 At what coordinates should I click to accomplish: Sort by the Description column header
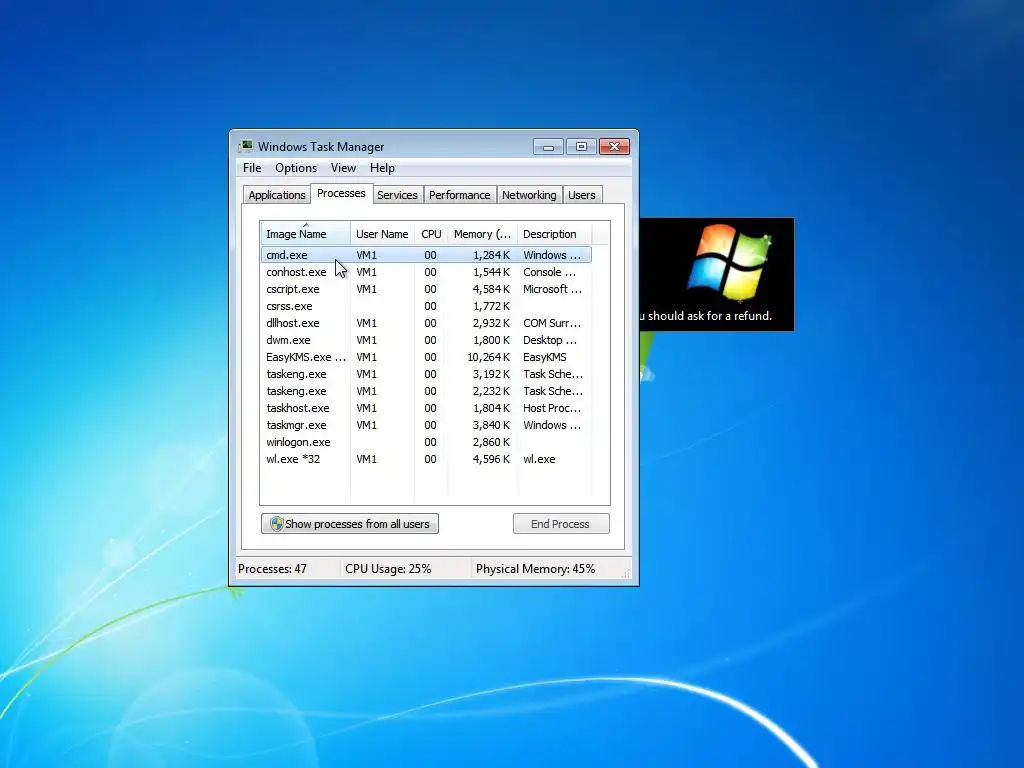click(554, 234)
